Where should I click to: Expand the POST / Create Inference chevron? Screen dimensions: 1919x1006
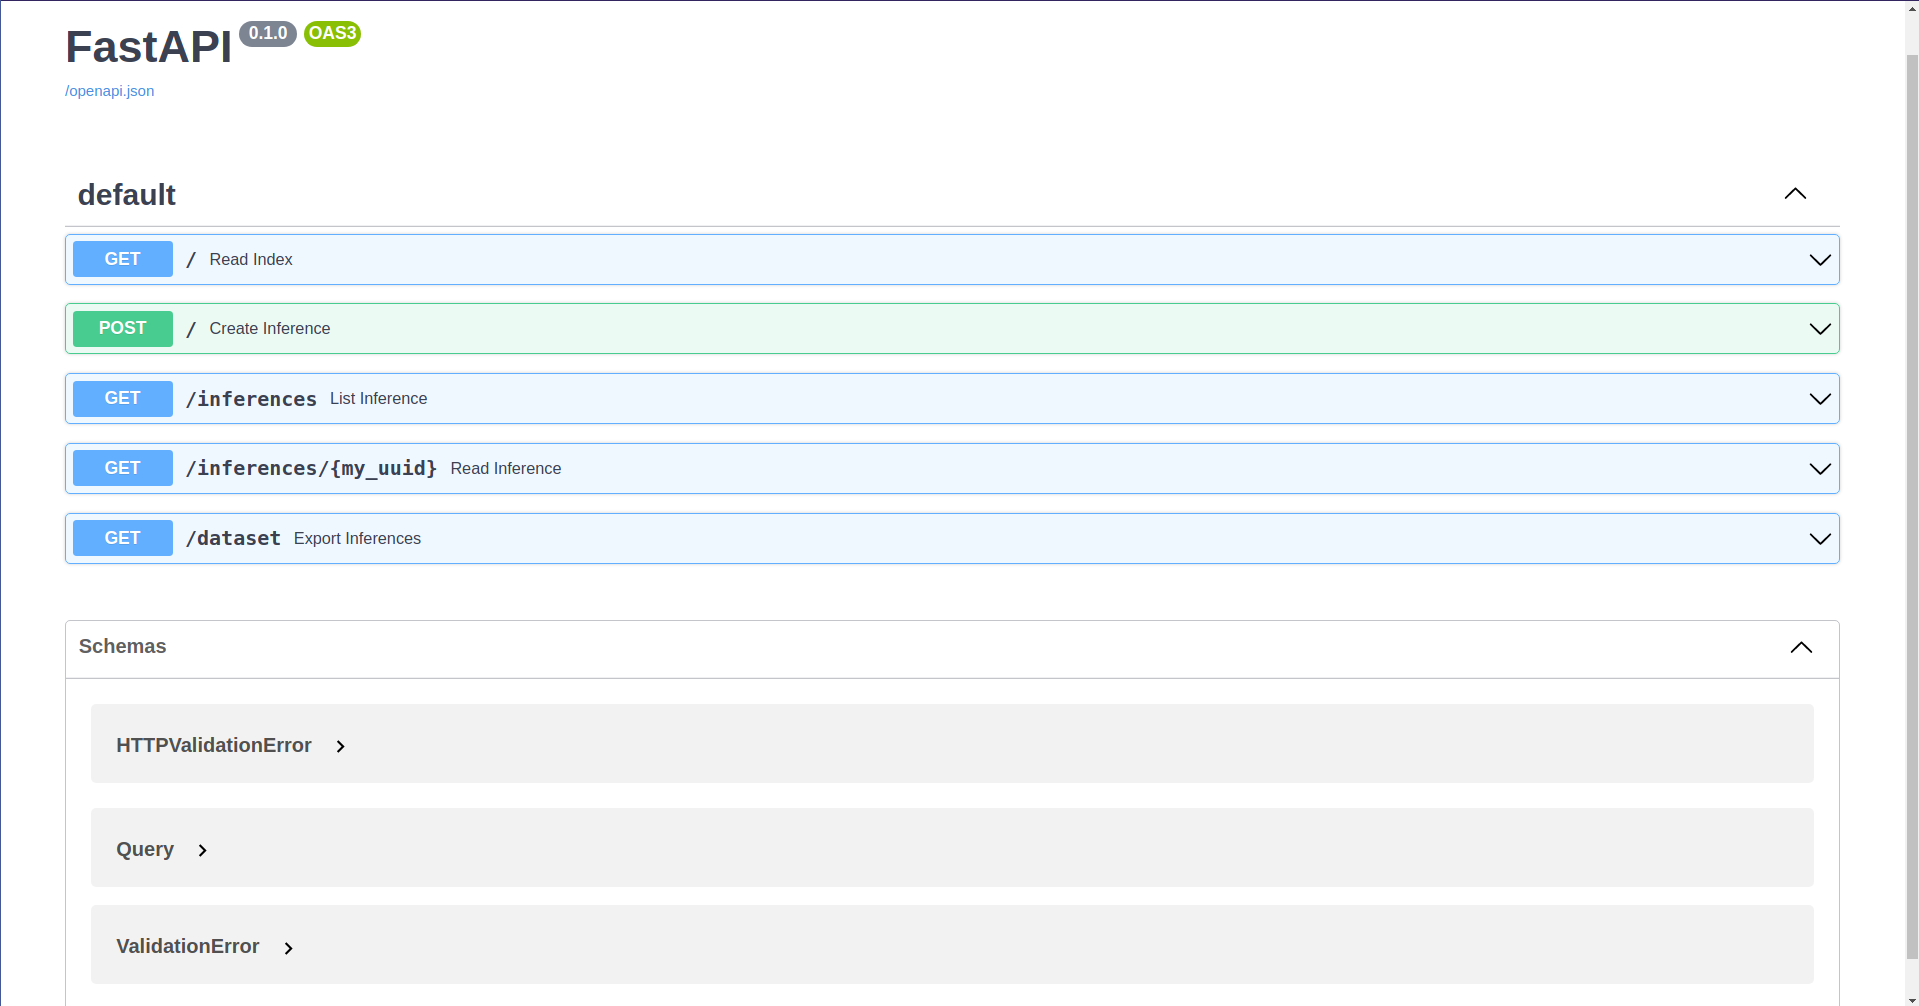point(1819,329)
